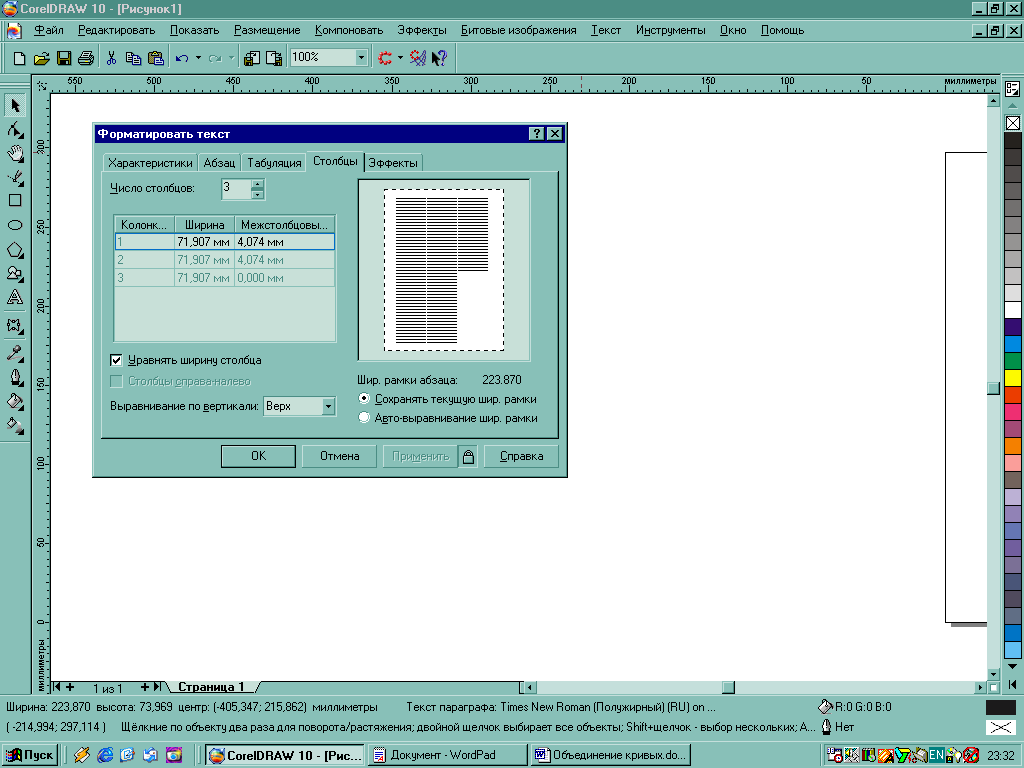
Task: Pick the green color swatch
Action: (x=1012, y=360)
